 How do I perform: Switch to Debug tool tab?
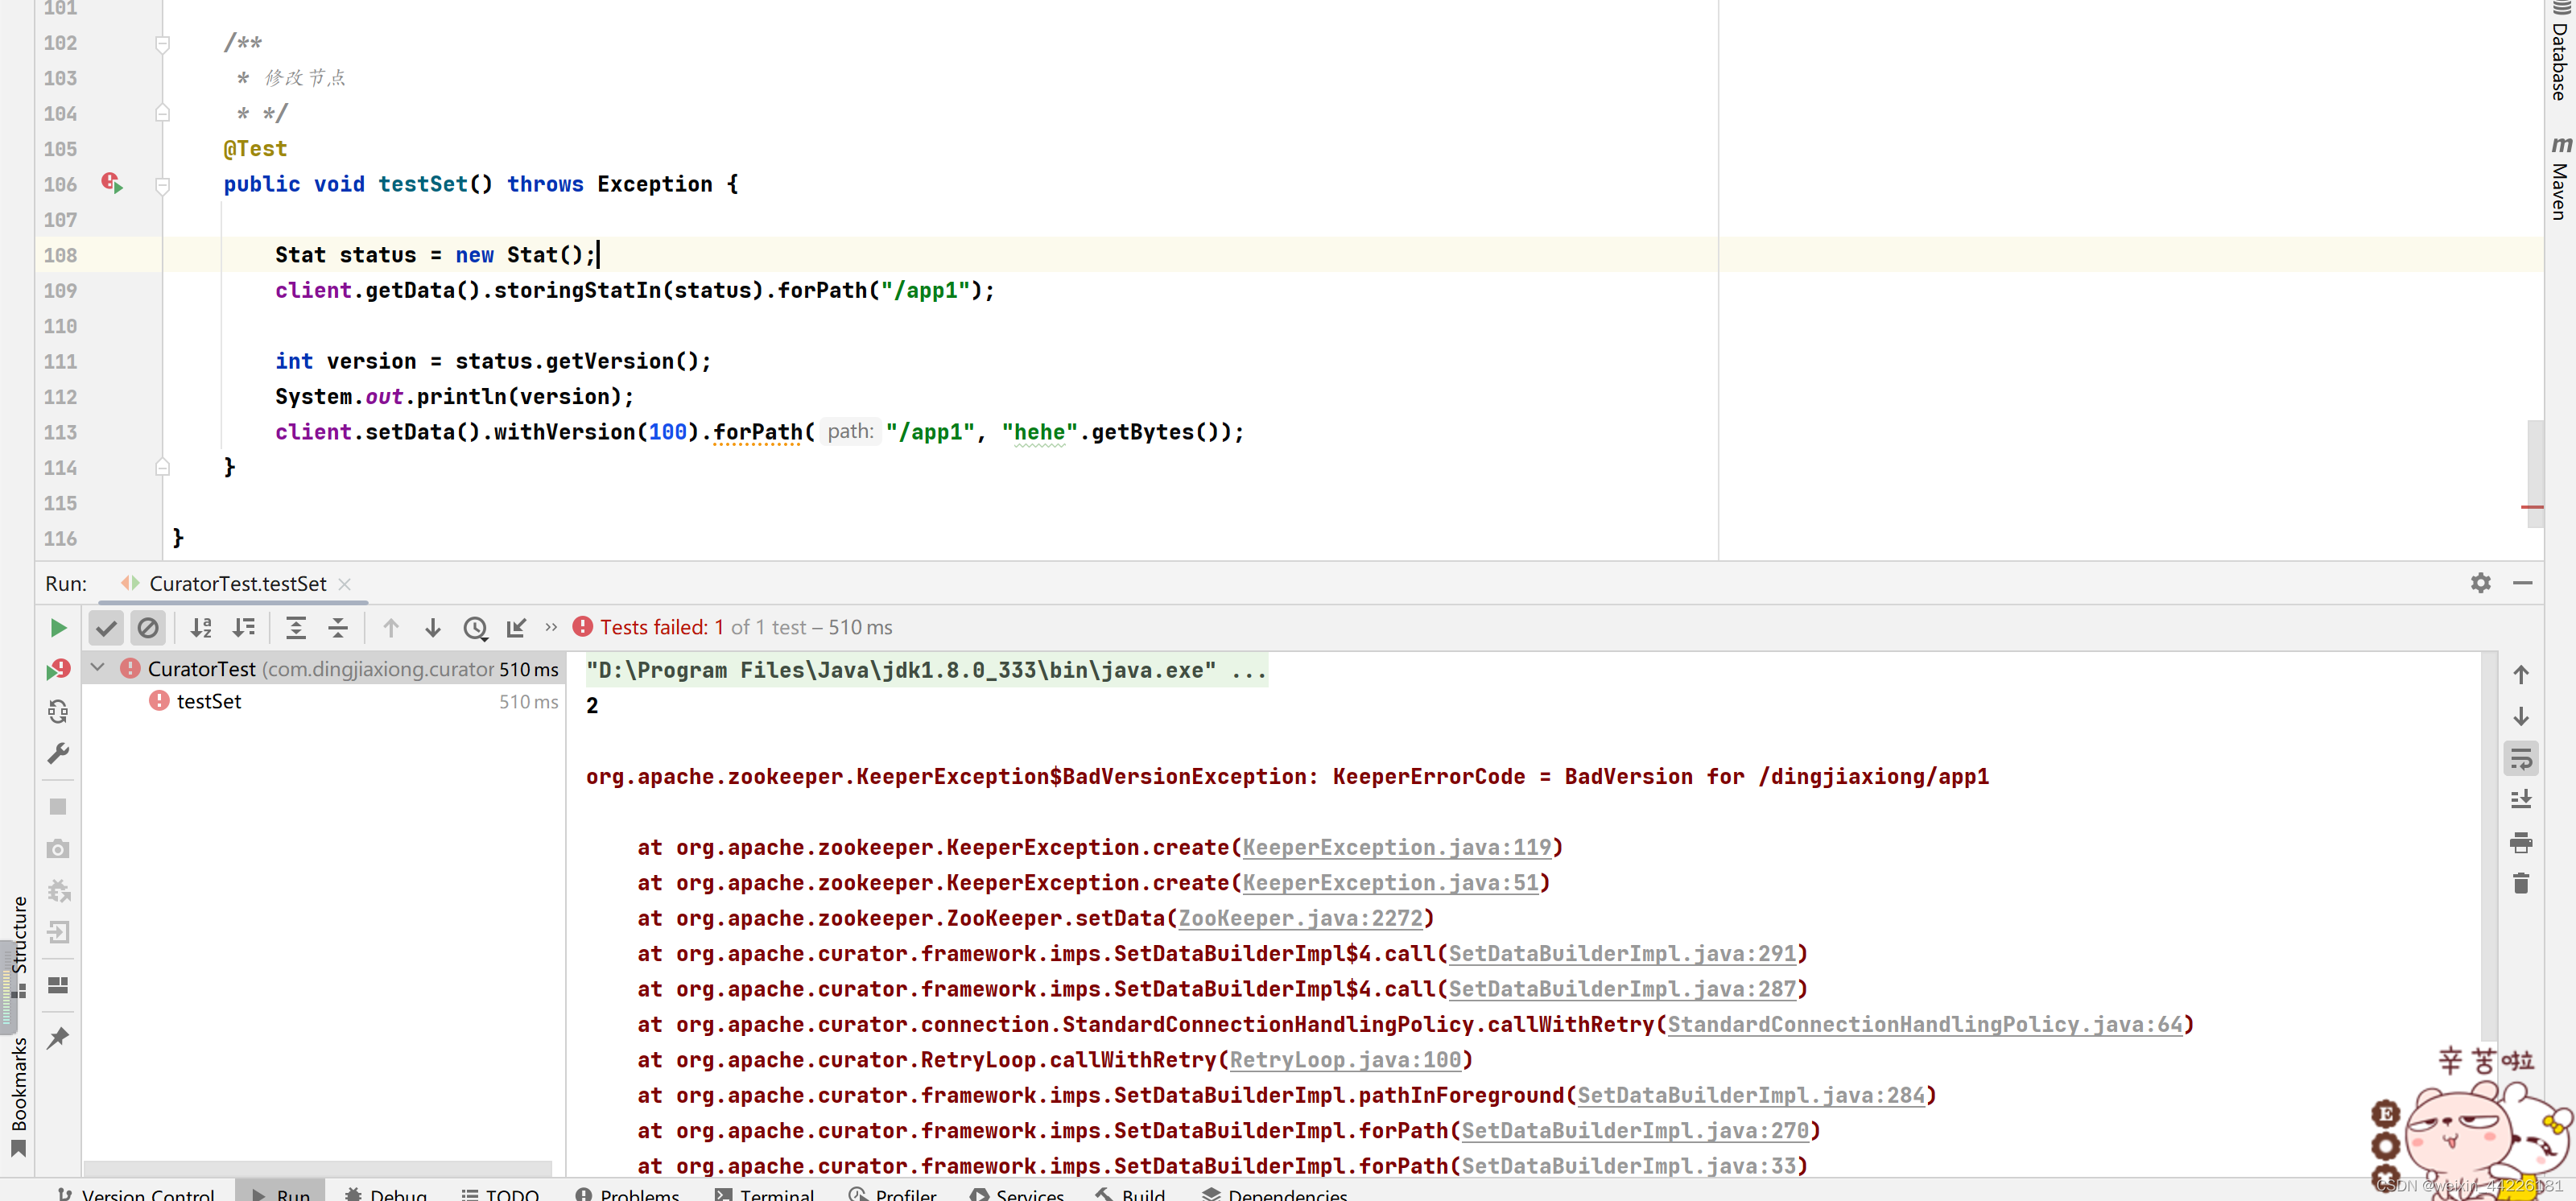pos(386,1193)
